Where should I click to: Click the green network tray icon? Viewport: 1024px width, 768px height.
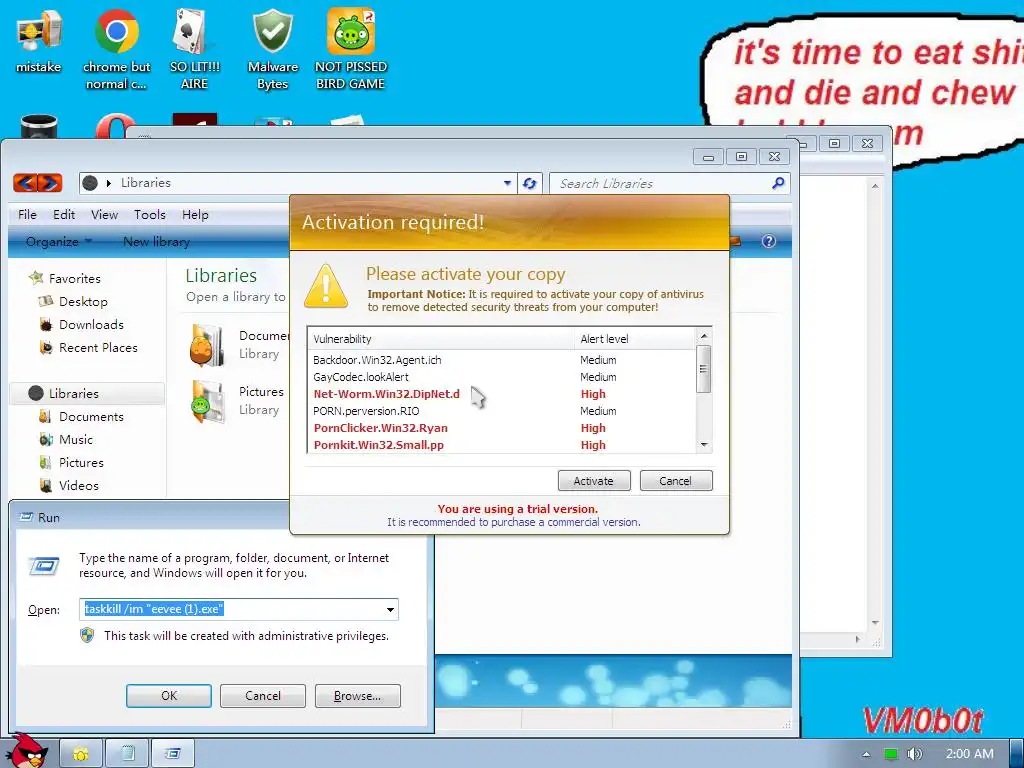point(891,754)
